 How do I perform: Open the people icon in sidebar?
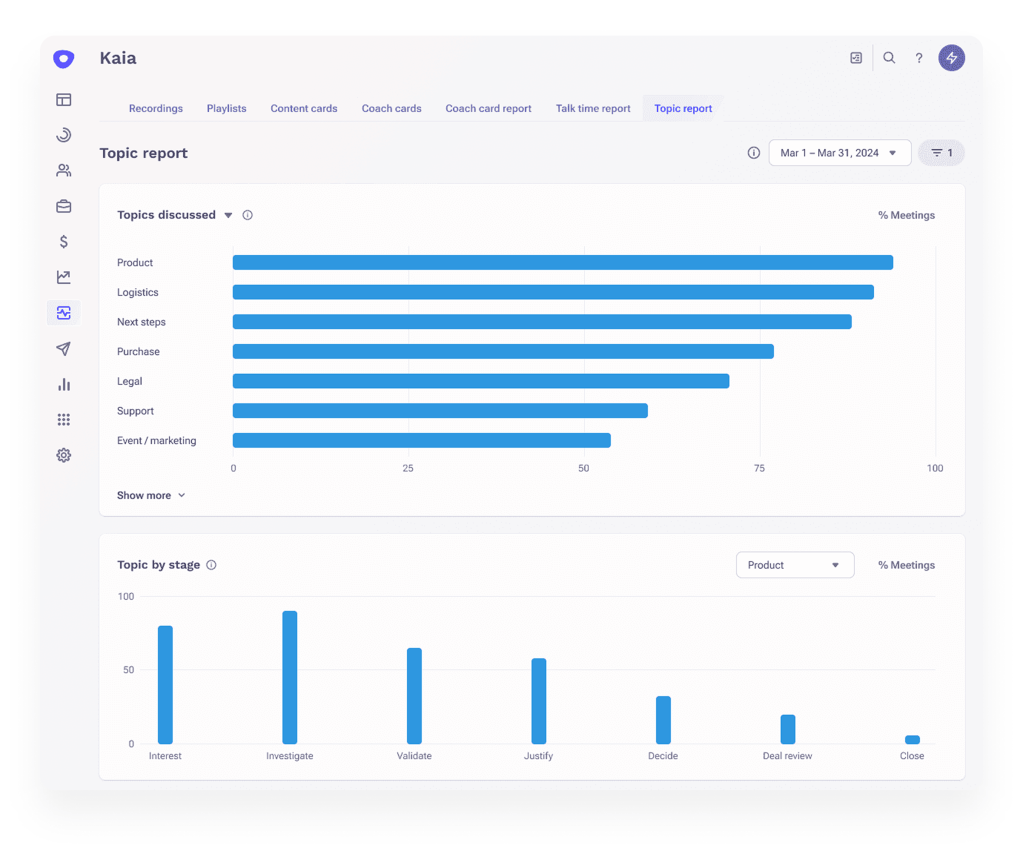click(x=64, y=171)
